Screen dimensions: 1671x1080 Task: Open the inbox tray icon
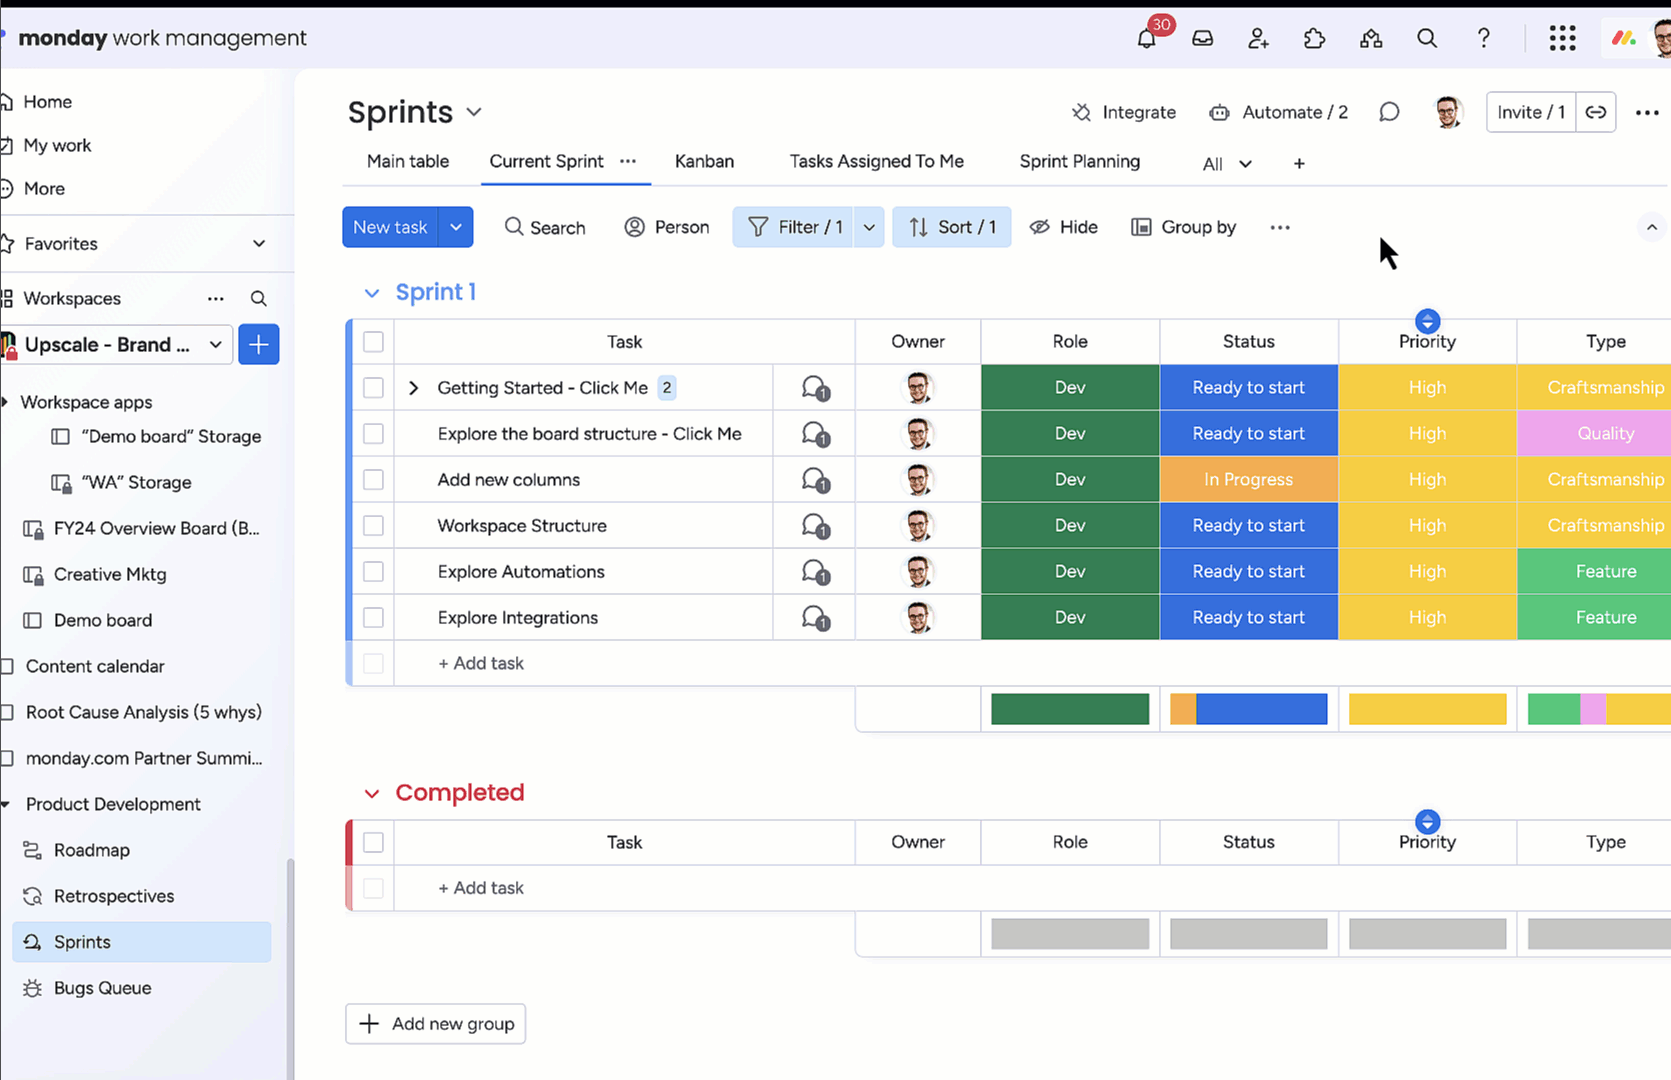[x=1202, y=38]
